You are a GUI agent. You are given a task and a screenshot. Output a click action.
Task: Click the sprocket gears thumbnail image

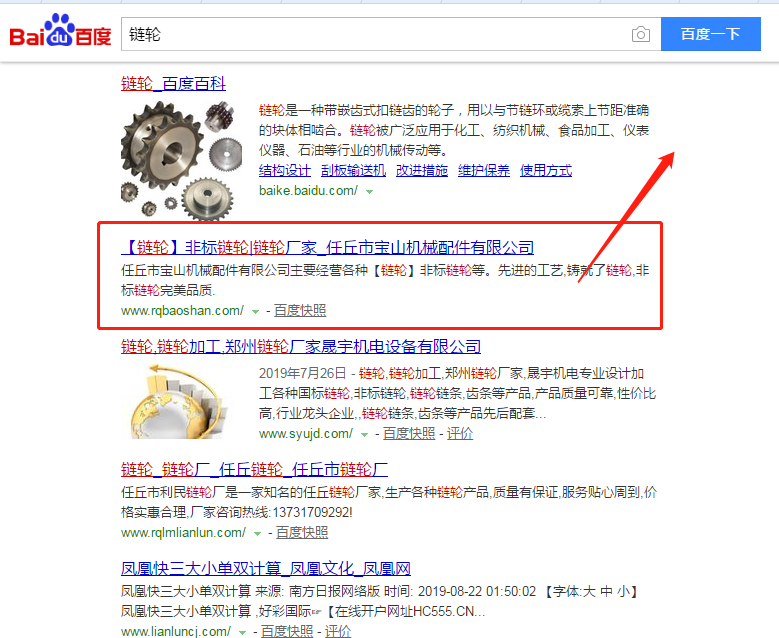tap(182, 160)
